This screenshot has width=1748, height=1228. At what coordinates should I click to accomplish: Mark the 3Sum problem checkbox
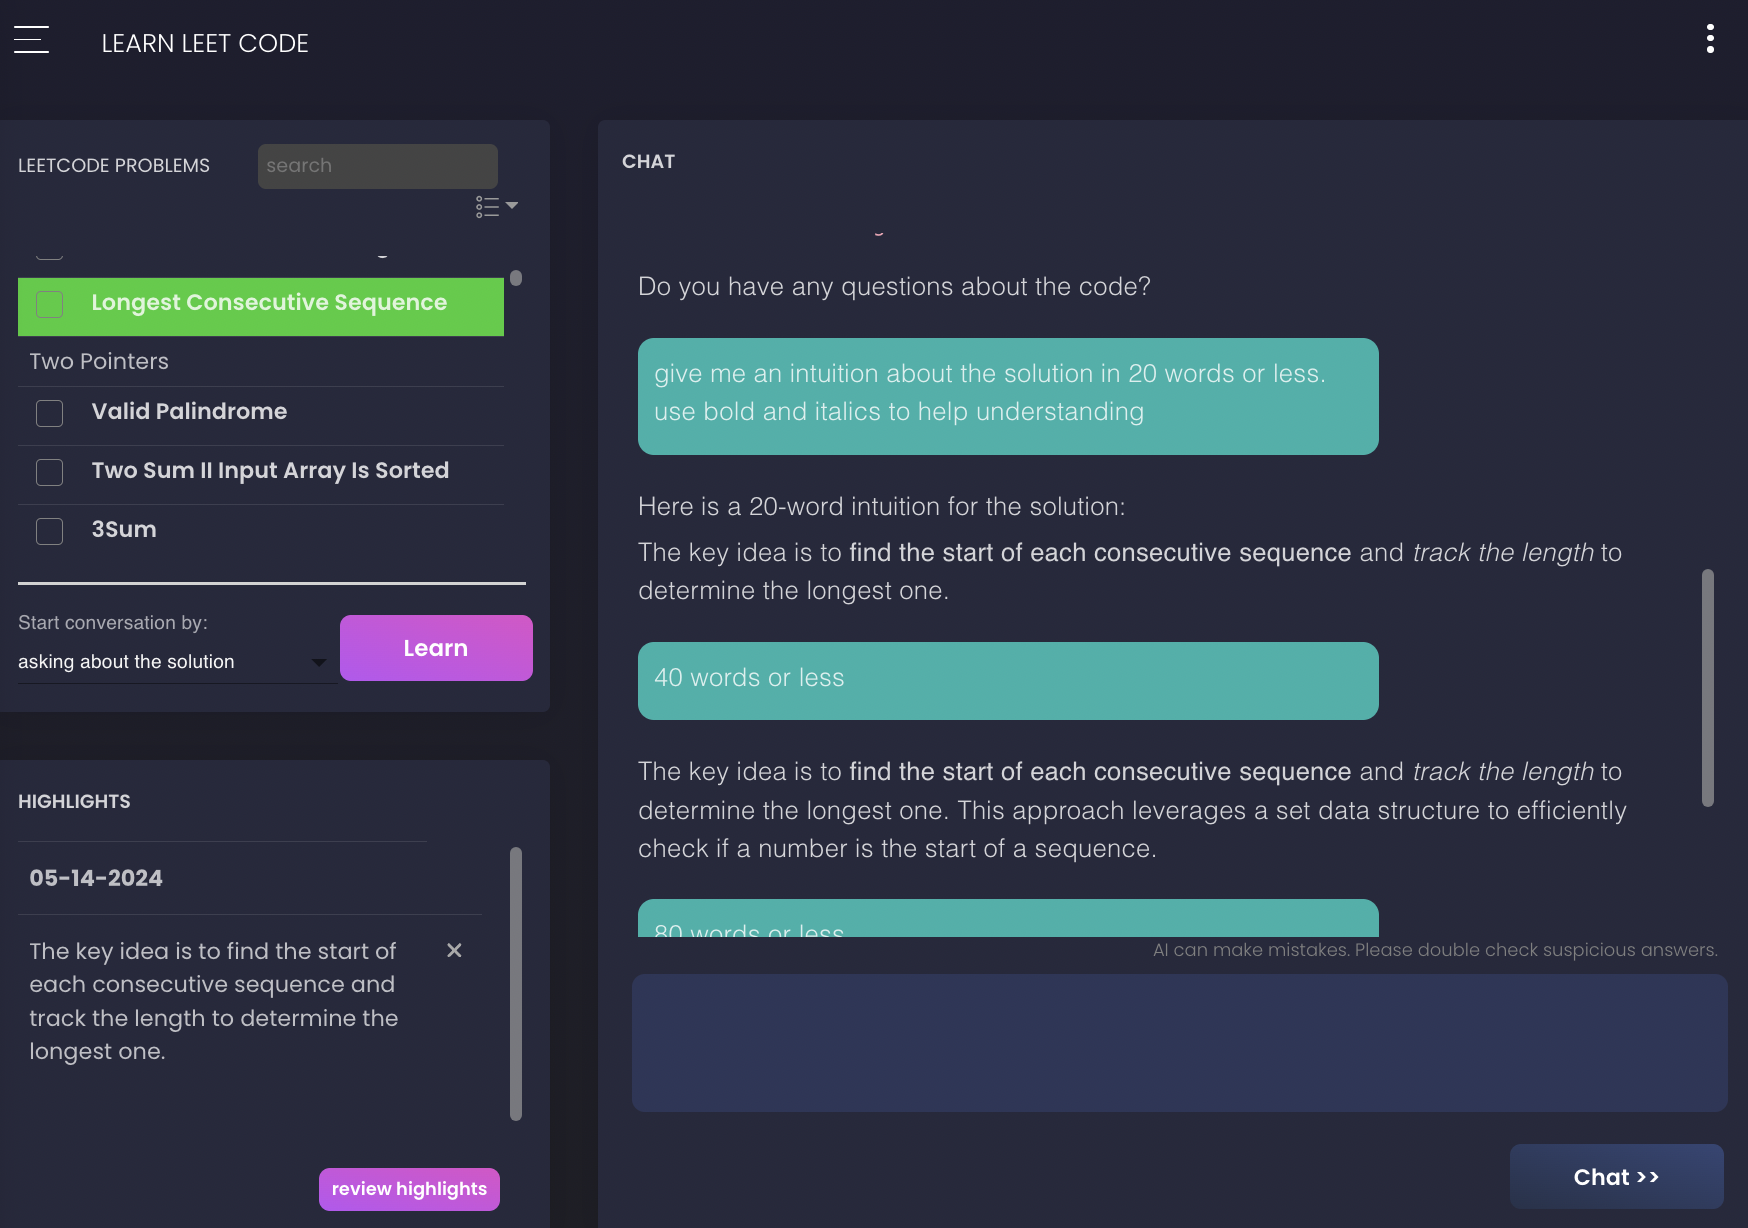[50, 531]
